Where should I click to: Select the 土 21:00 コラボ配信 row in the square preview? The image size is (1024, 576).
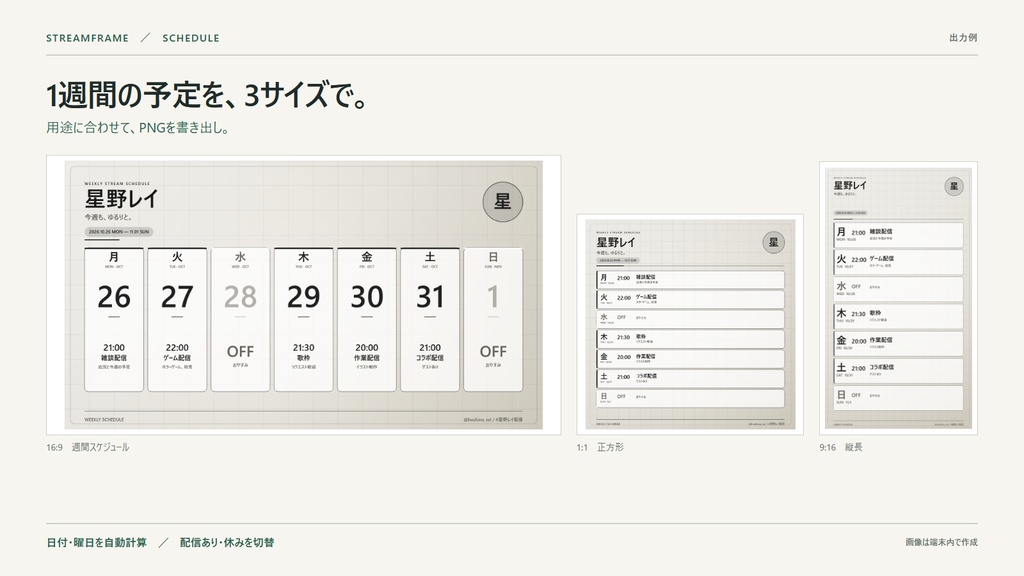coord(690,379)
